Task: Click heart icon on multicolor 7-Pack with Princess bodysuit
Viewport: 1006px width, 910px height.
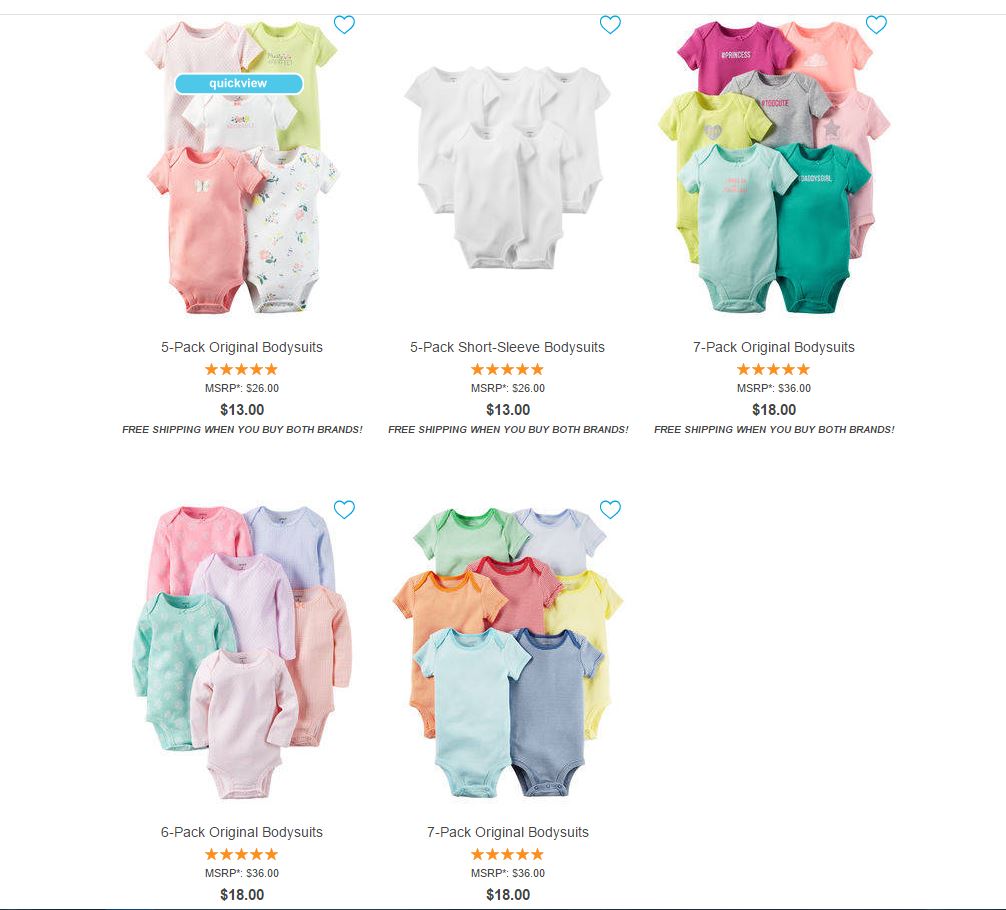Action: (876, 24)
